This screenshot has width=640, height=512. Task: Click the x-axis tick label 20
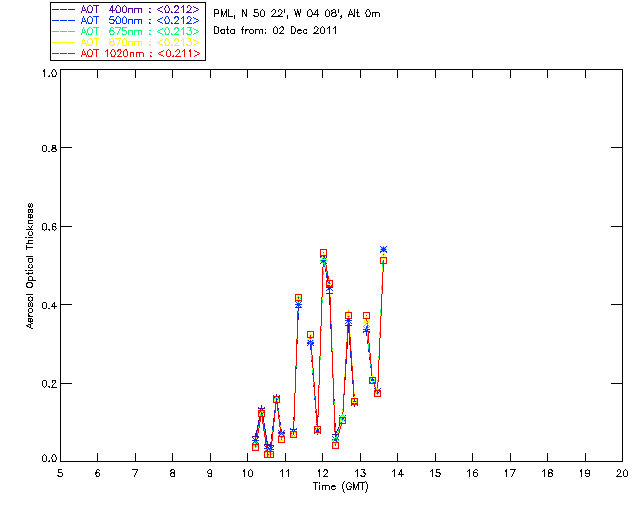click(621, 472)
